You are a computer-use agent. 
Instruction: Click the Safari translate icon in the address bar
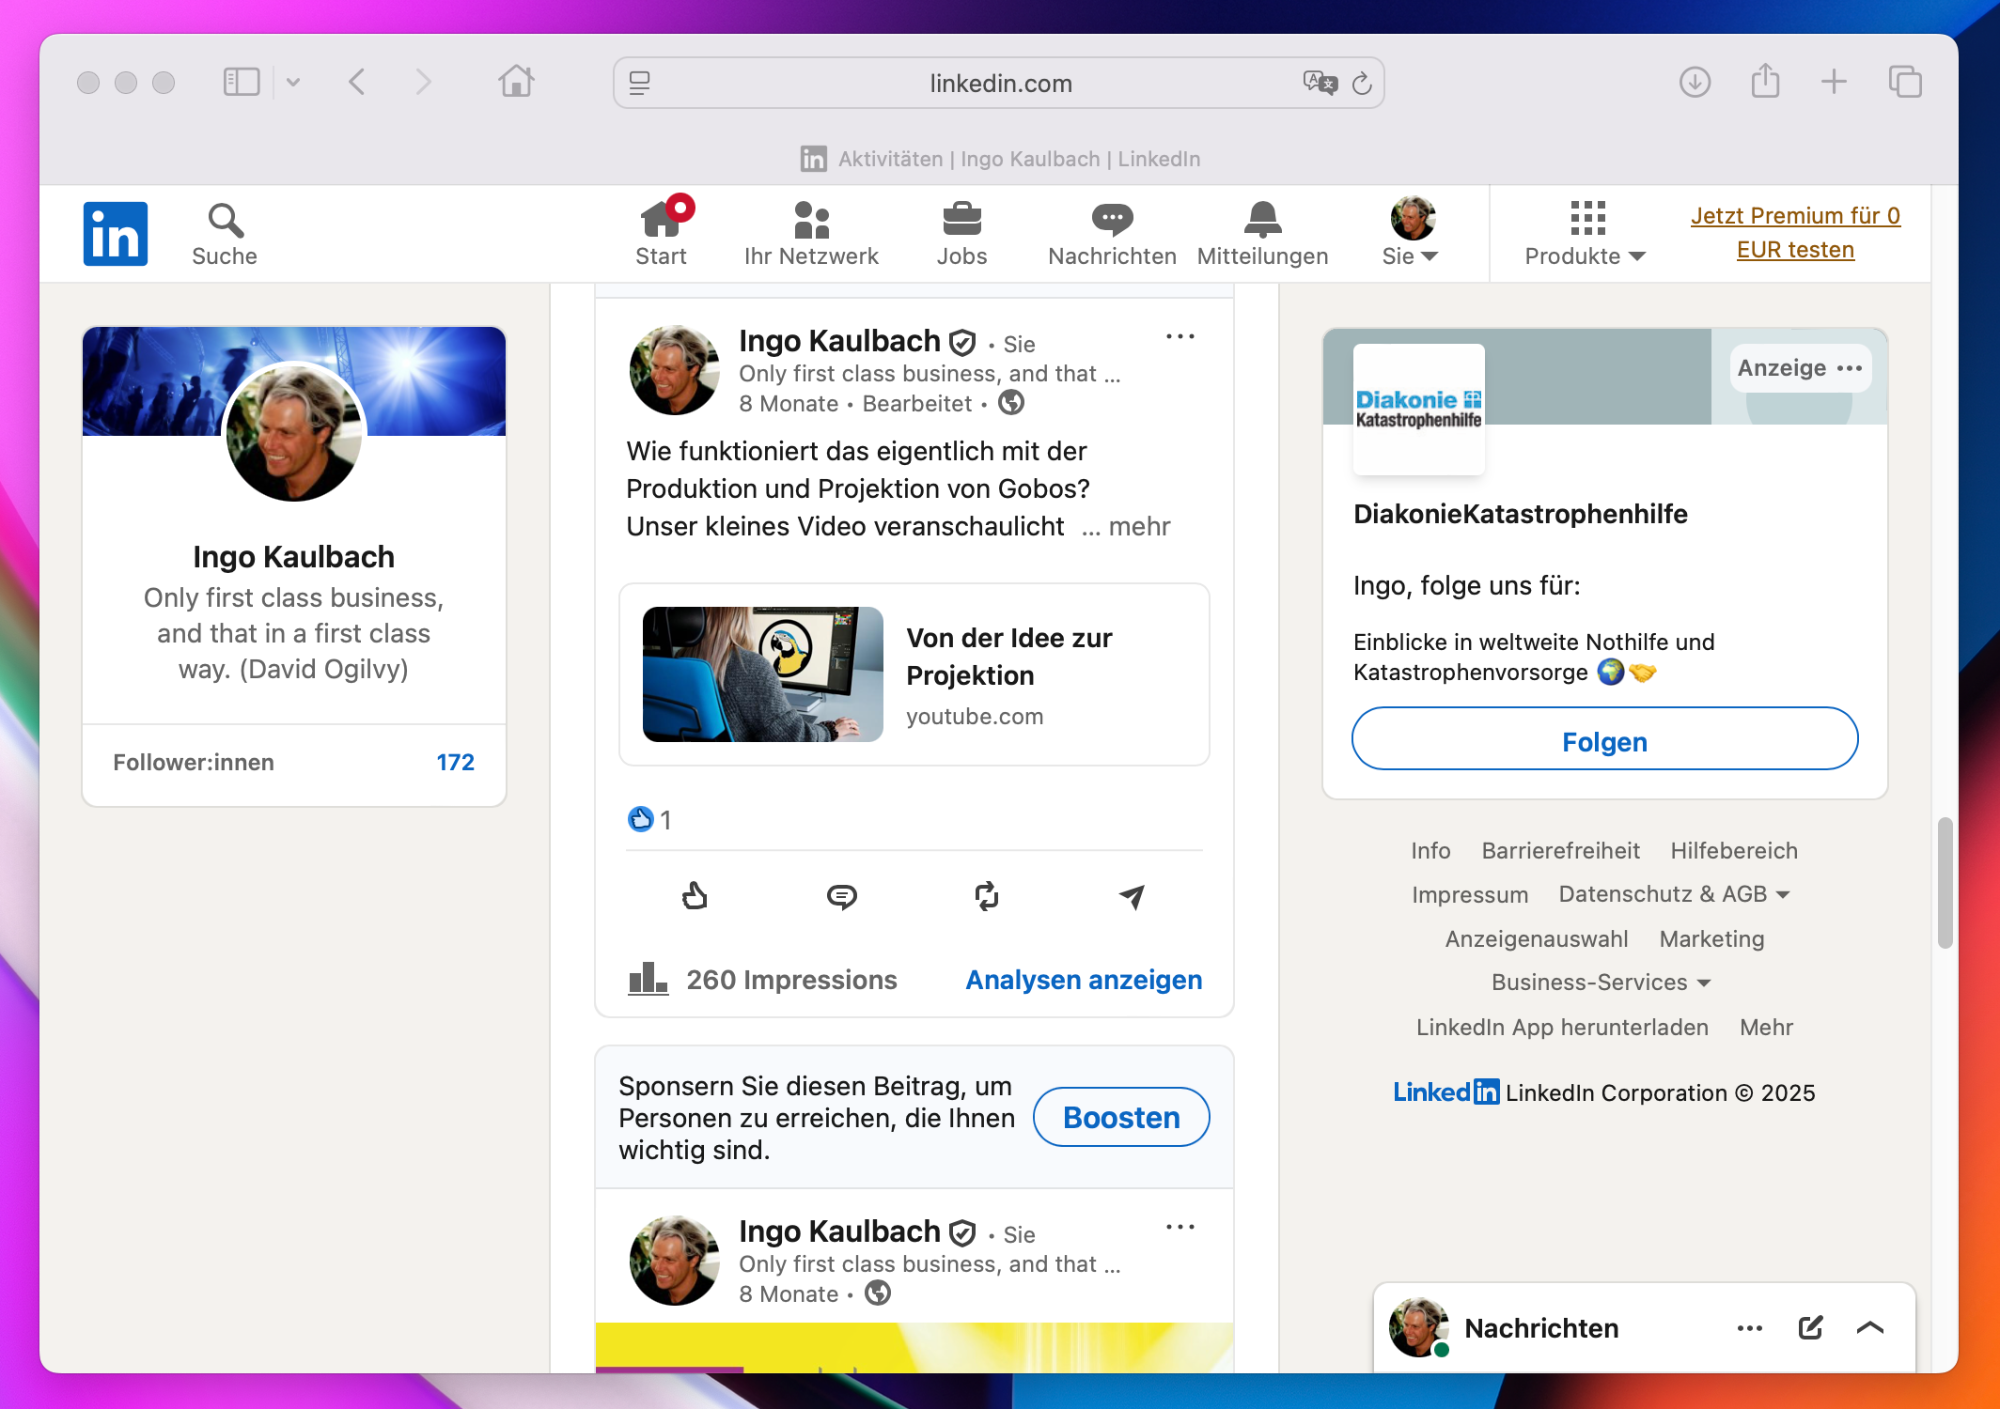point(1319,83)
